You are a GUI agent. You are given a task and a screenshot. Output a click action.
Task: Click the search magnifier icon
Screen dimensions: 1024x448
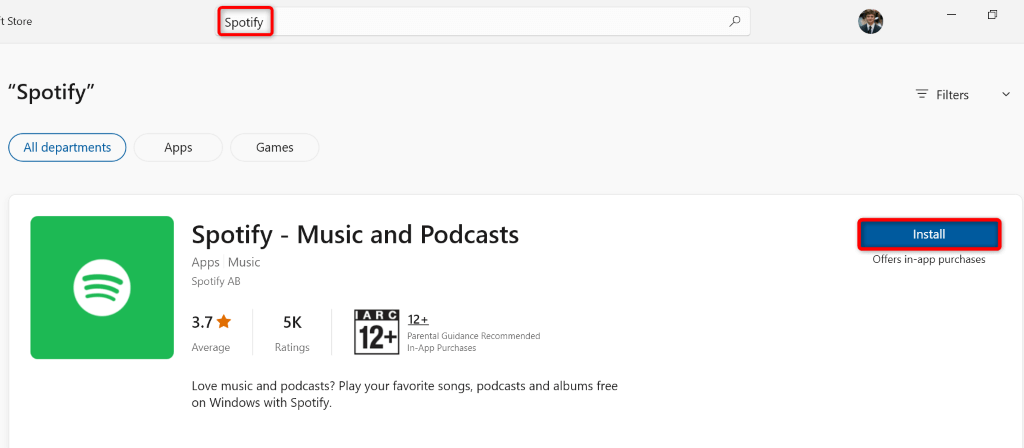735,21
